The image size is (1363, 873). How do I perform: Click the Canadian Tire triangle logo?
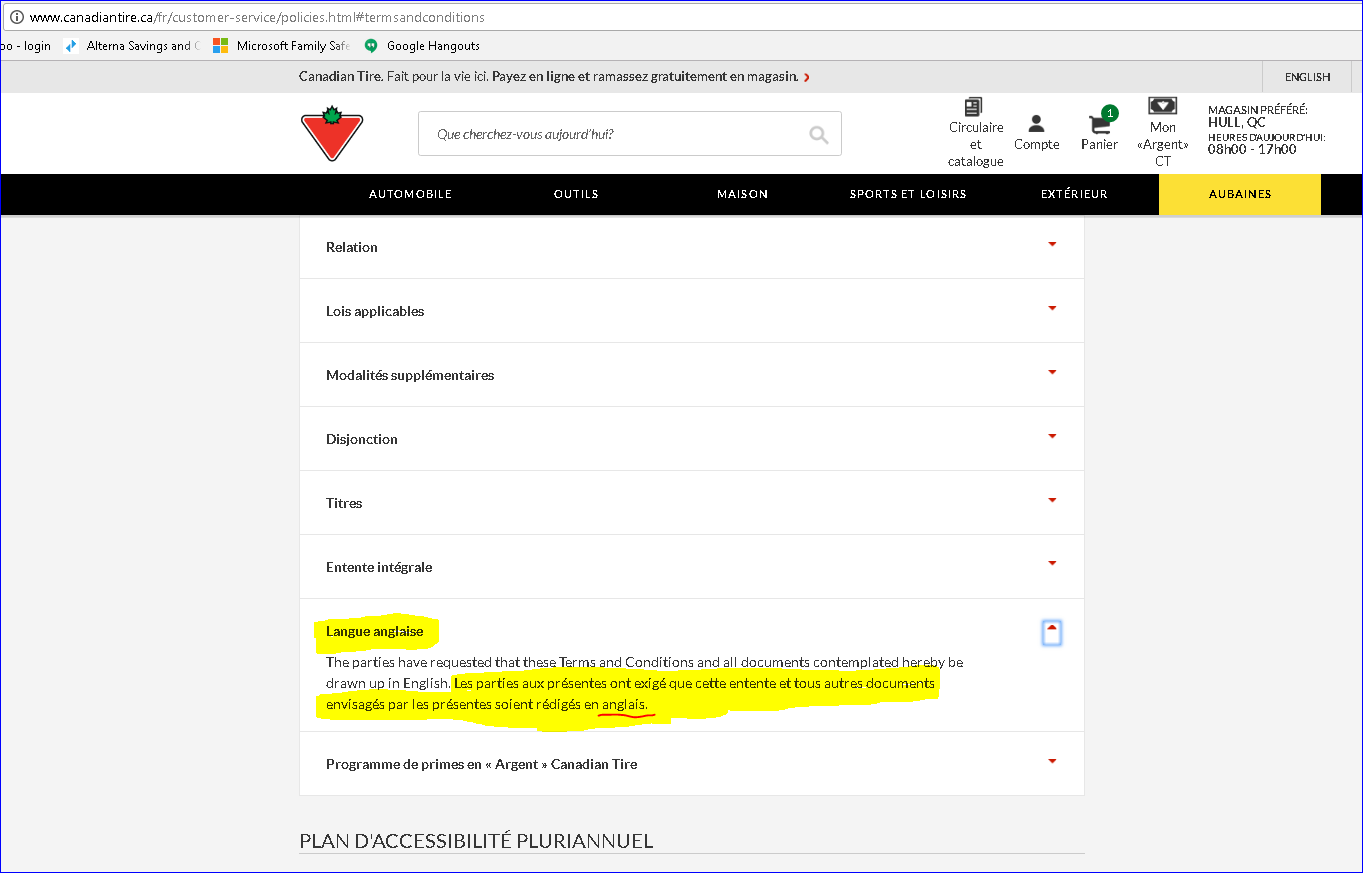(x=332, y=133)
